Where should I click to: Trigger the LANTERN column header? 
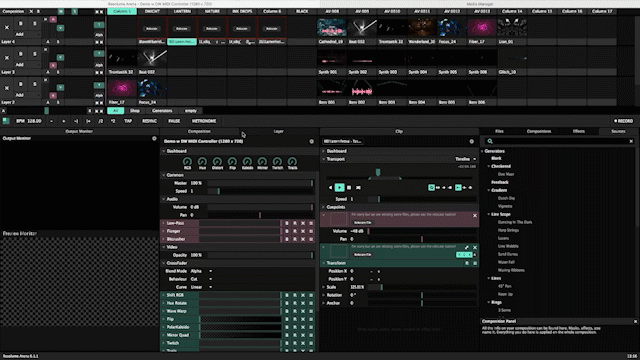182,11
